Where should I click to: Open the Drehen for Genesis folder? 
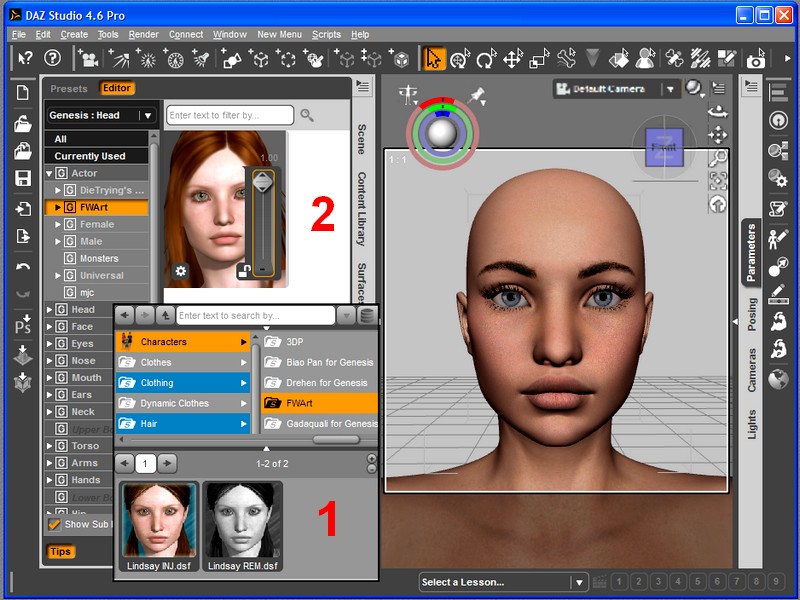pyautogui.click(x=319, y=383)
